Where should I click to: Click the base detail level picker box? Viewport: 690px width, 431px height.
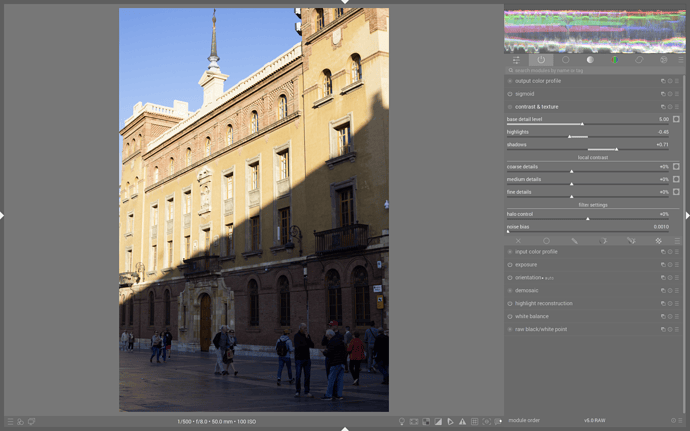click(x=676, y=119)
